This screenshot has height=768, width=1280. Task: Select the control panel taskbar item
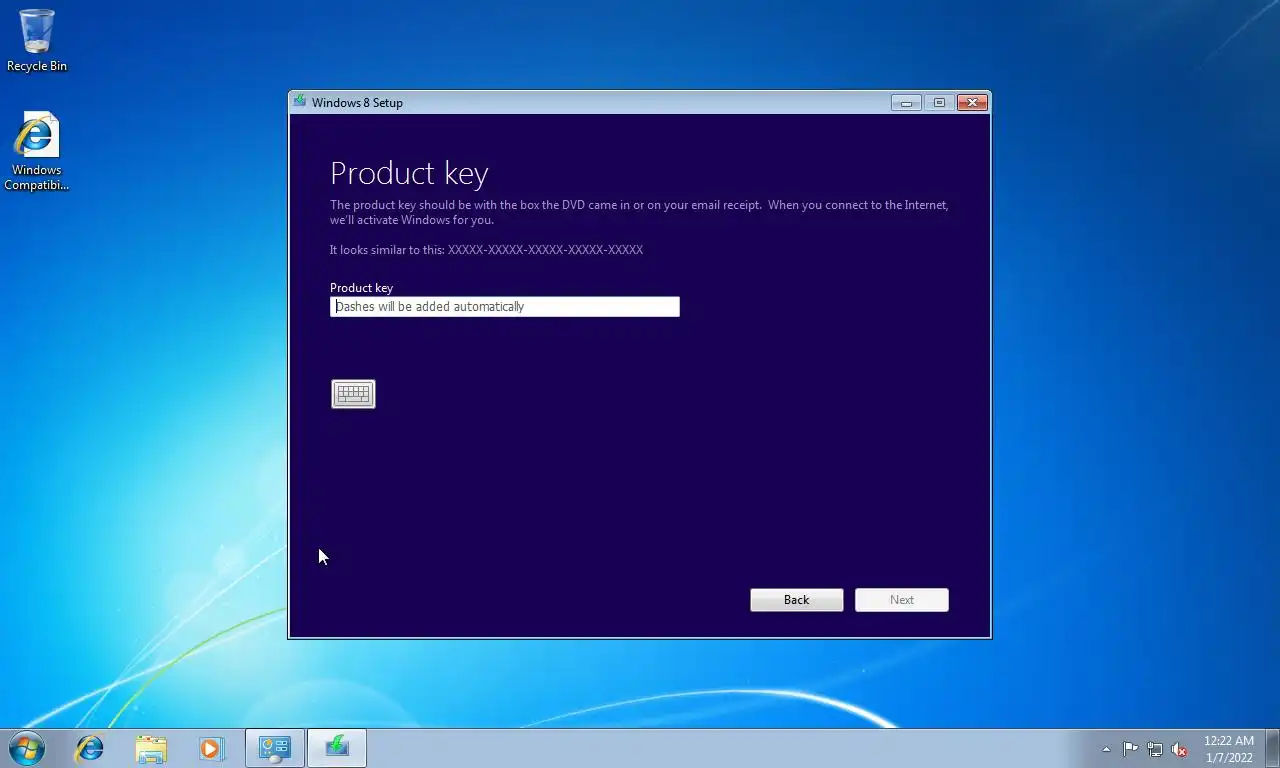(x=275, y=748)
